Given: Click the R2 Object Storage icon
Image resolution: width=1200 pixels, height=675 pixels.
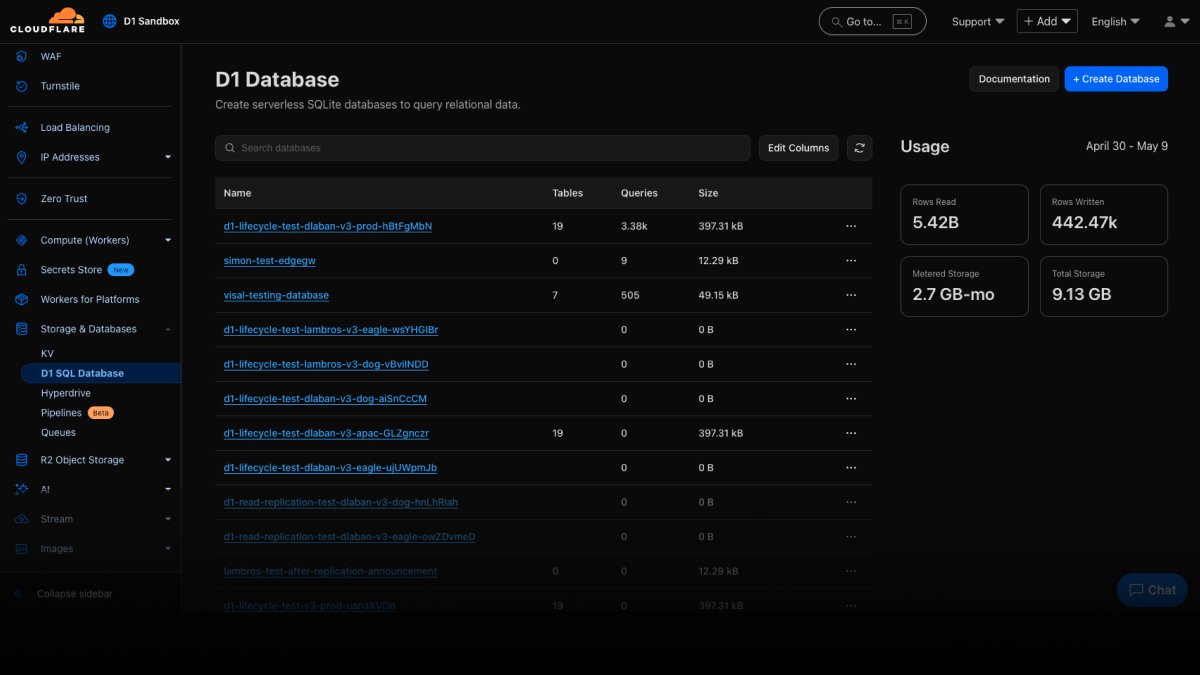Looking at the screenshot, I should pos(21,460).
